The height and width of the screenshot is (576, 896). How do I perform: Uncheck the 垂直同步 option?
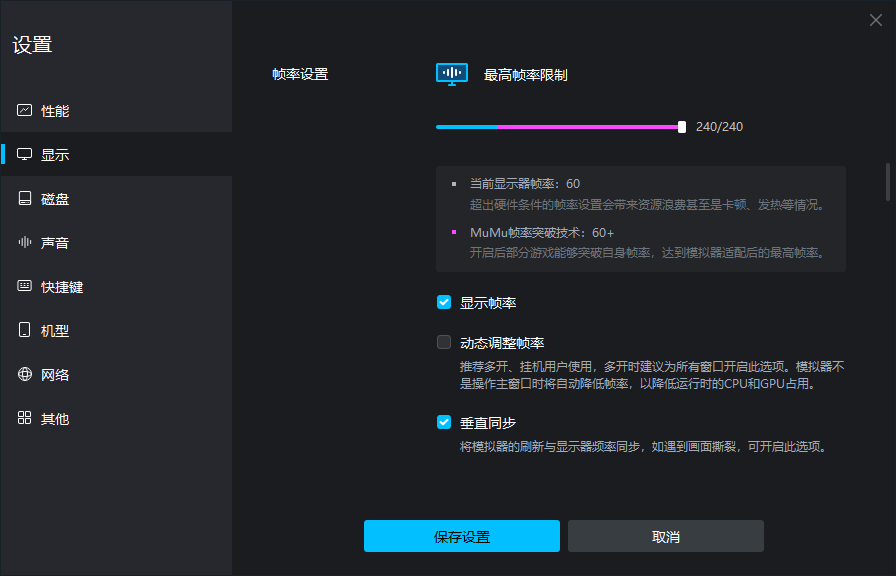443,422
